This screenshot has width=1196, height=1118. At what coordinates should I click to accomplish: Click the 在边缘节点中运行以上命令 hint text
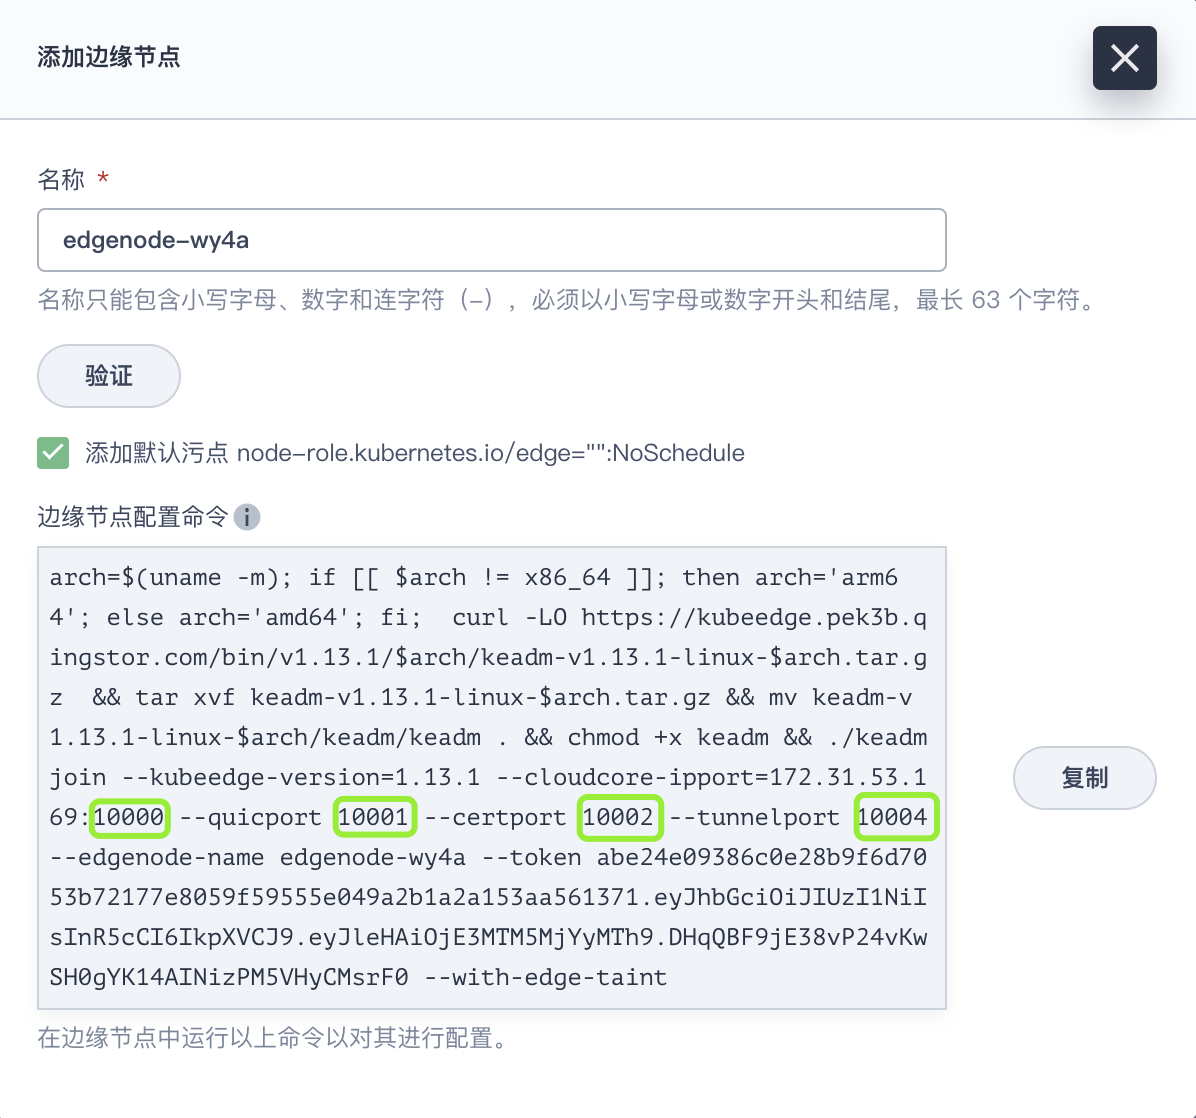click(x=272, y=1038)
